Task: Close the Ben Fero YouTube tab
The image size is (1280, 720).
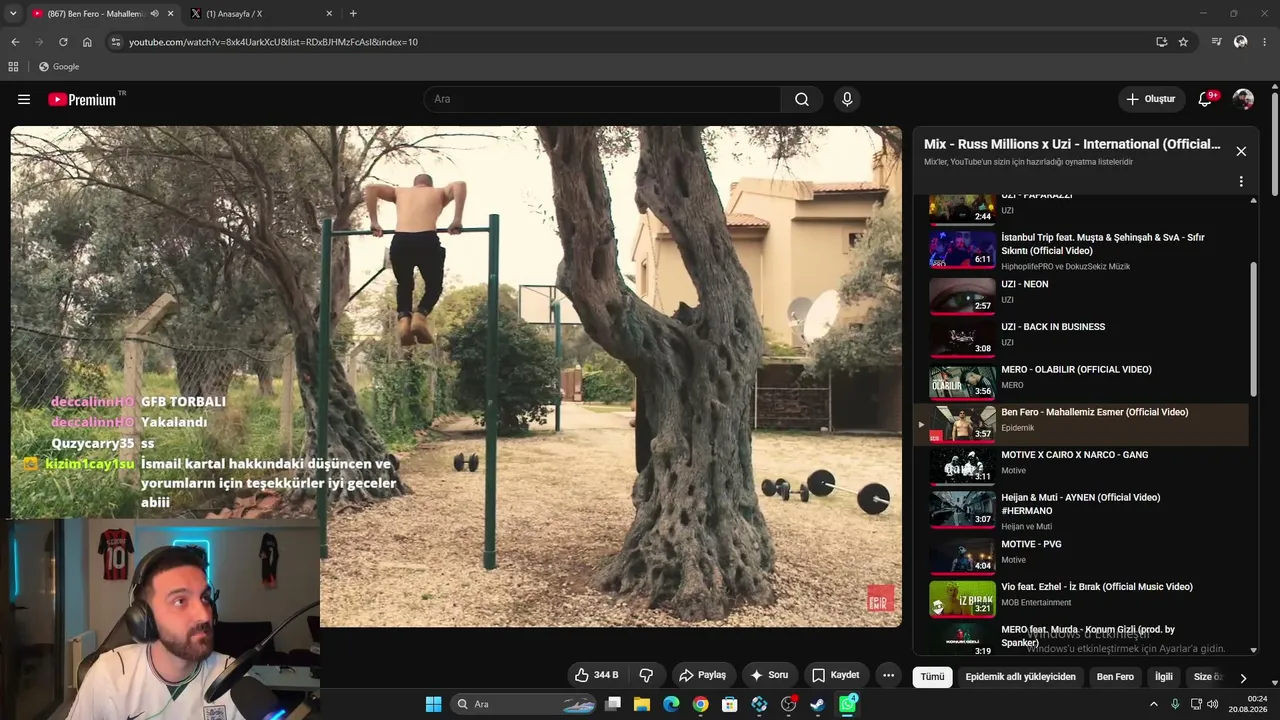Action: coord(170,14)
